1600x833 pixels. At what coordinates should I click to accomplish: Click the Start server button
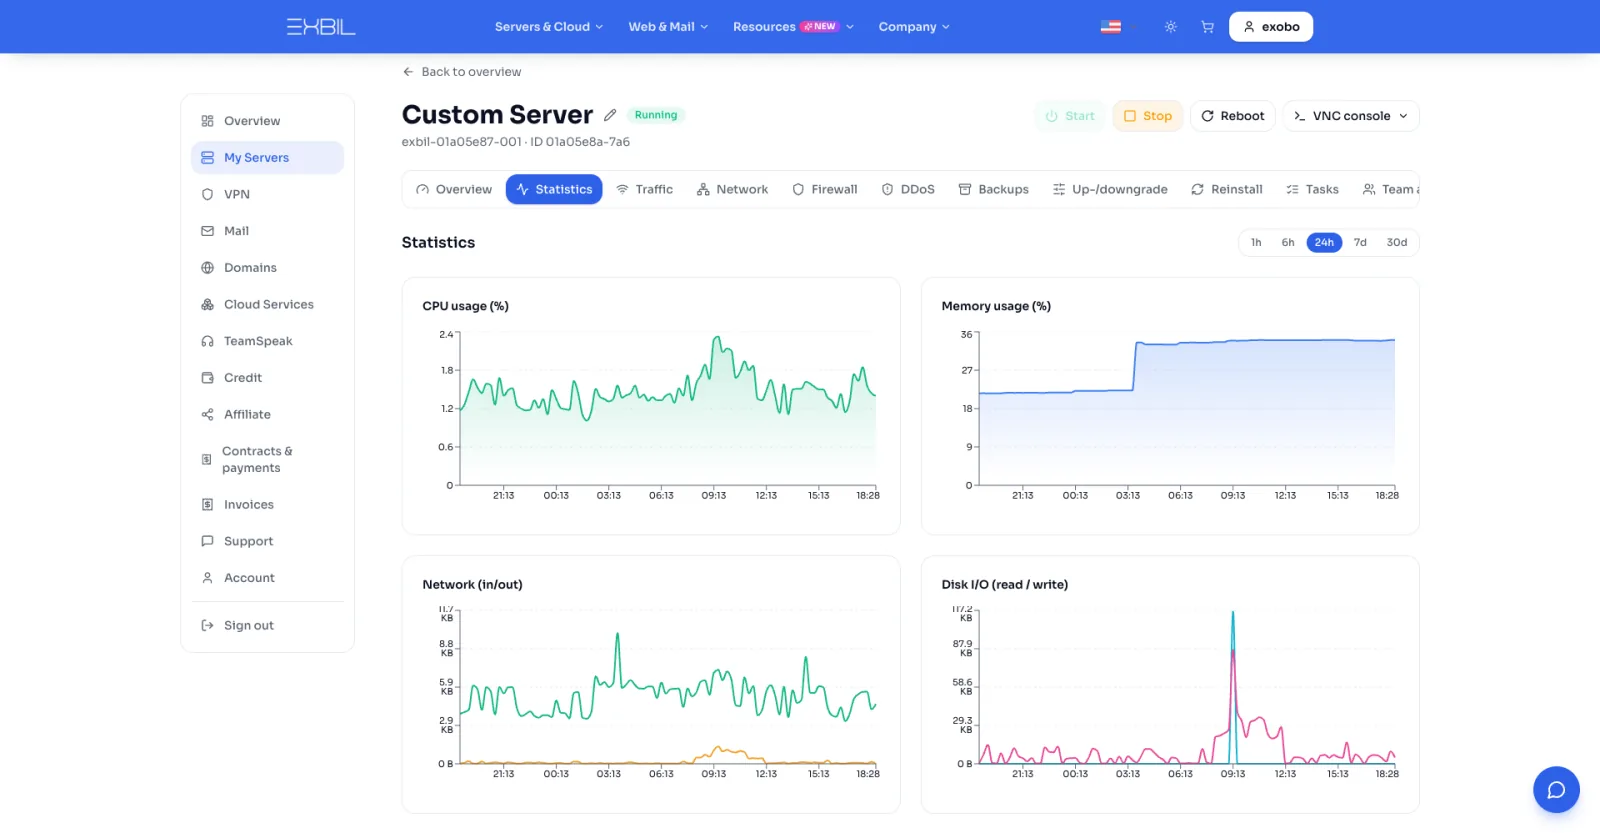tap(1070, 116)
